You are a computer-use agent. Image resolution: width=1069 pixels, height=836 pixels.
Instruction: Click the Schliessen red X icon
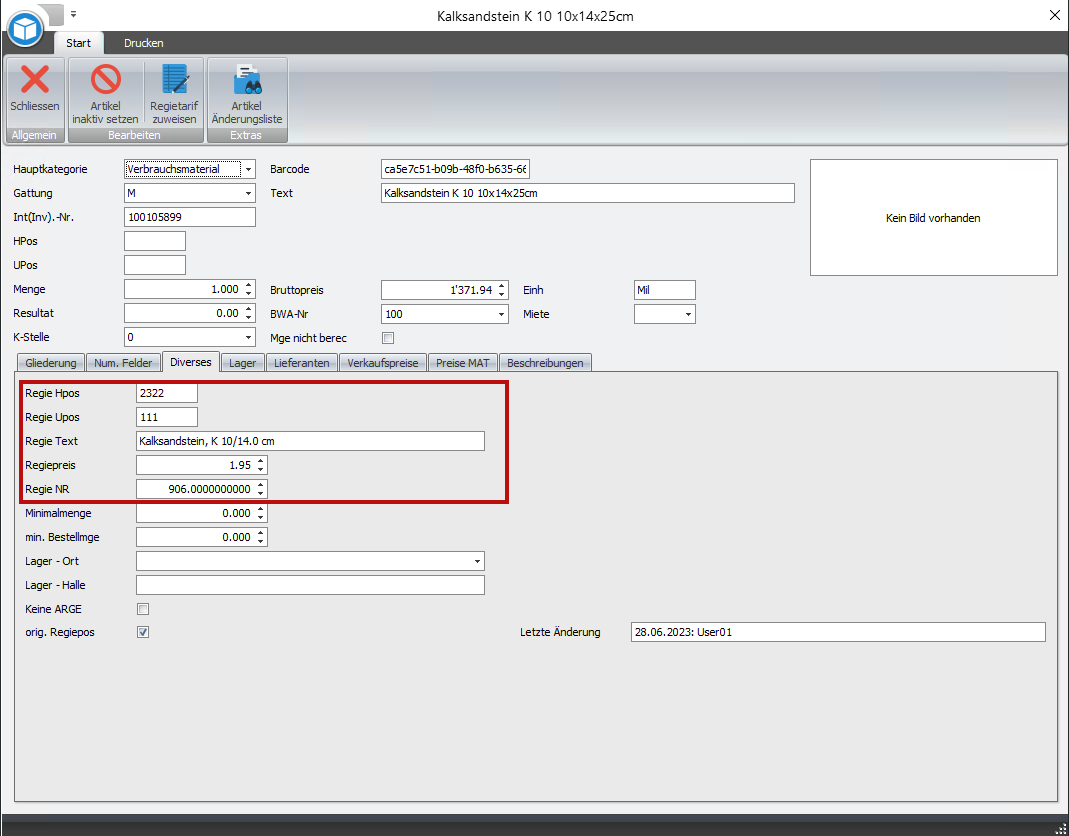(35, 80)
